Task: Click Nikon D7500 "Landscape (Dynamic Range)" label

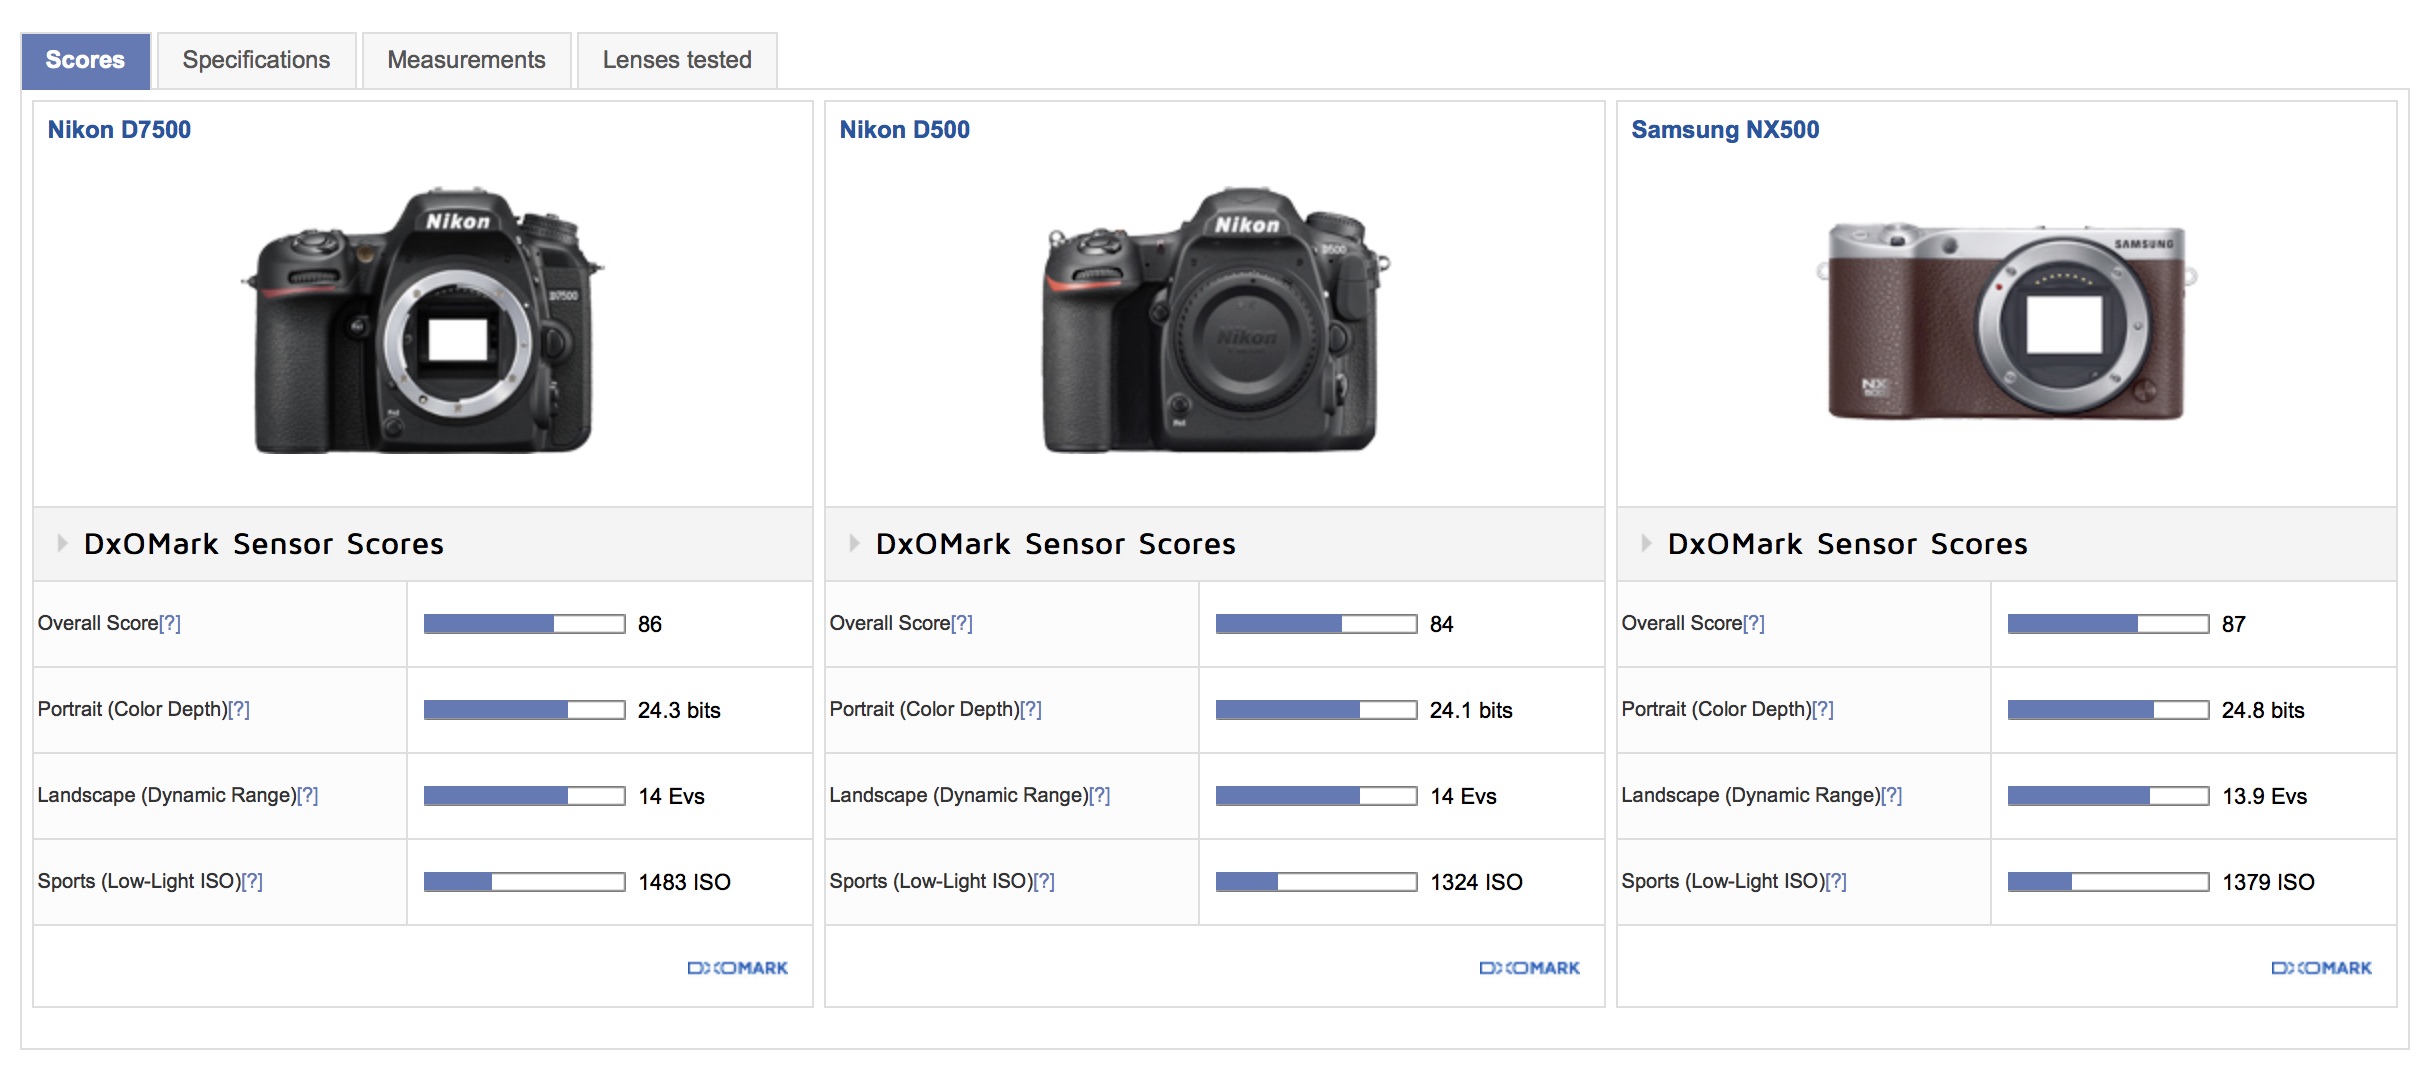Action: 167,795
